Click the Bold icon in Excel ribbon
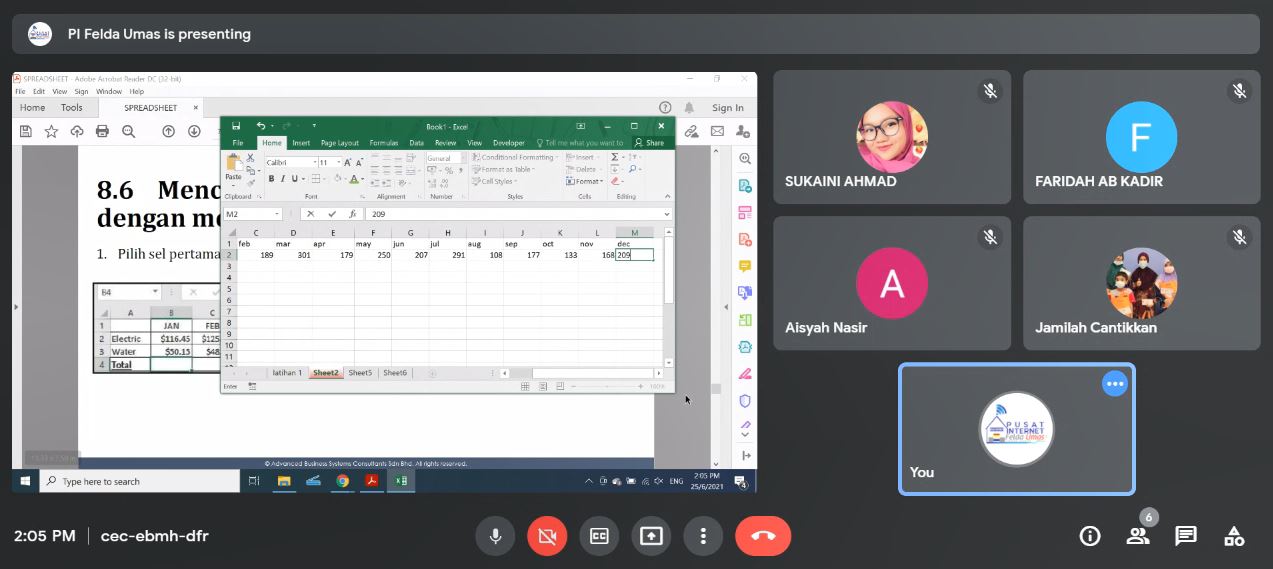The height and width of the screenshot is (569, 1273). 271,179
